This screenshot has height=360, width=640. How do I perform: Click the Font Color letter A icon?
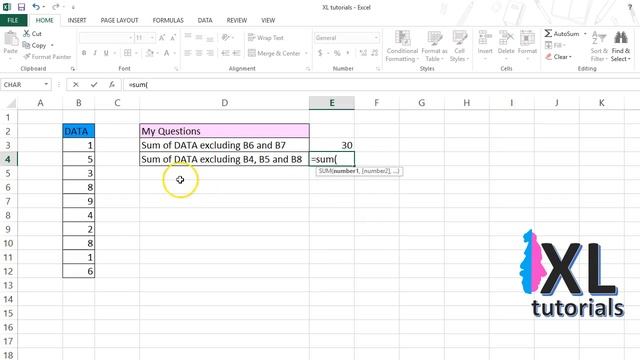pyautogui.click(x=167, y=53)
